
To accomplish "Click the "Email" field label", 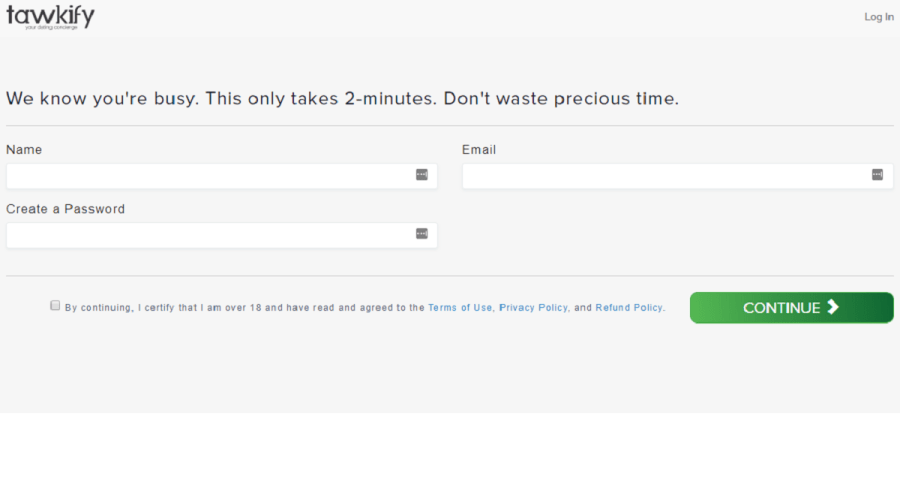I will pyautogui.click(x=479, y=150).
